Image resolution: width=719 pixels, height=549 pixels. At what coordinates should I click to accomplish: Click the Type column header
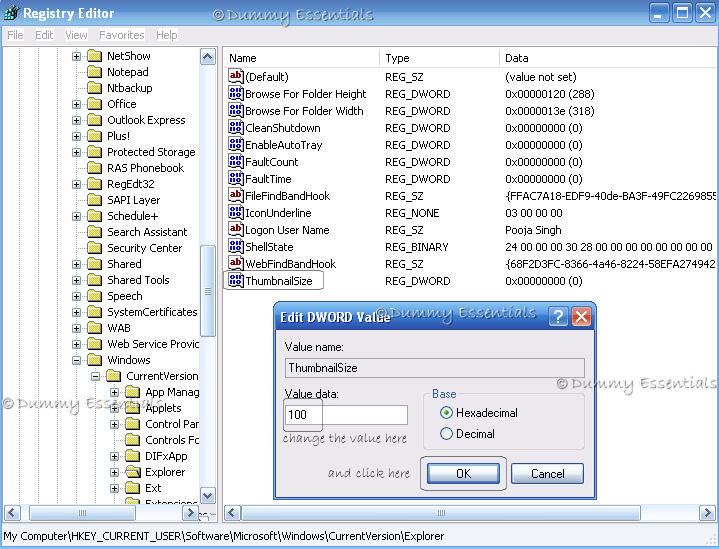click(x=439, y=58)
